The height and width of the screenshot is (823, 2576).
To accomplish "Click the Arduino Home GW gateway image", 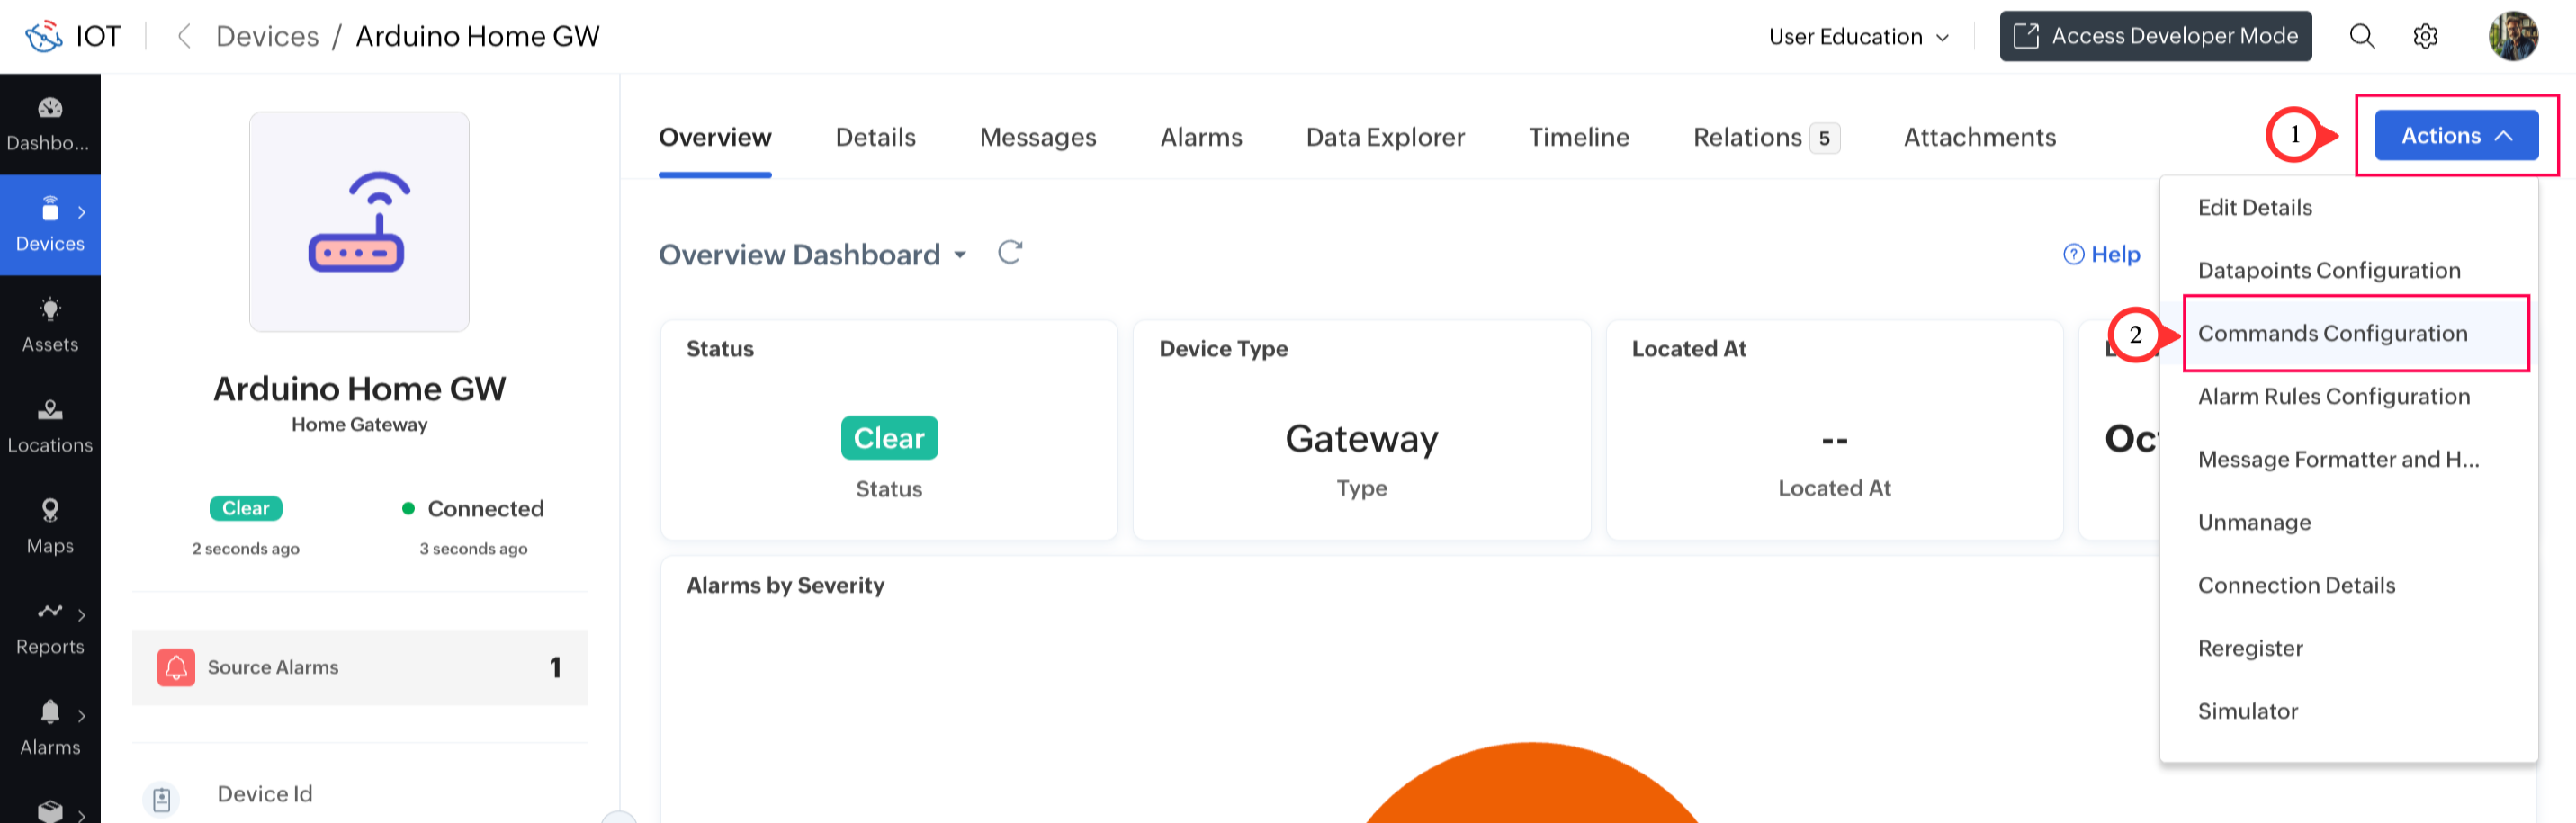I will pyautogui.click(x=359, y=221).
